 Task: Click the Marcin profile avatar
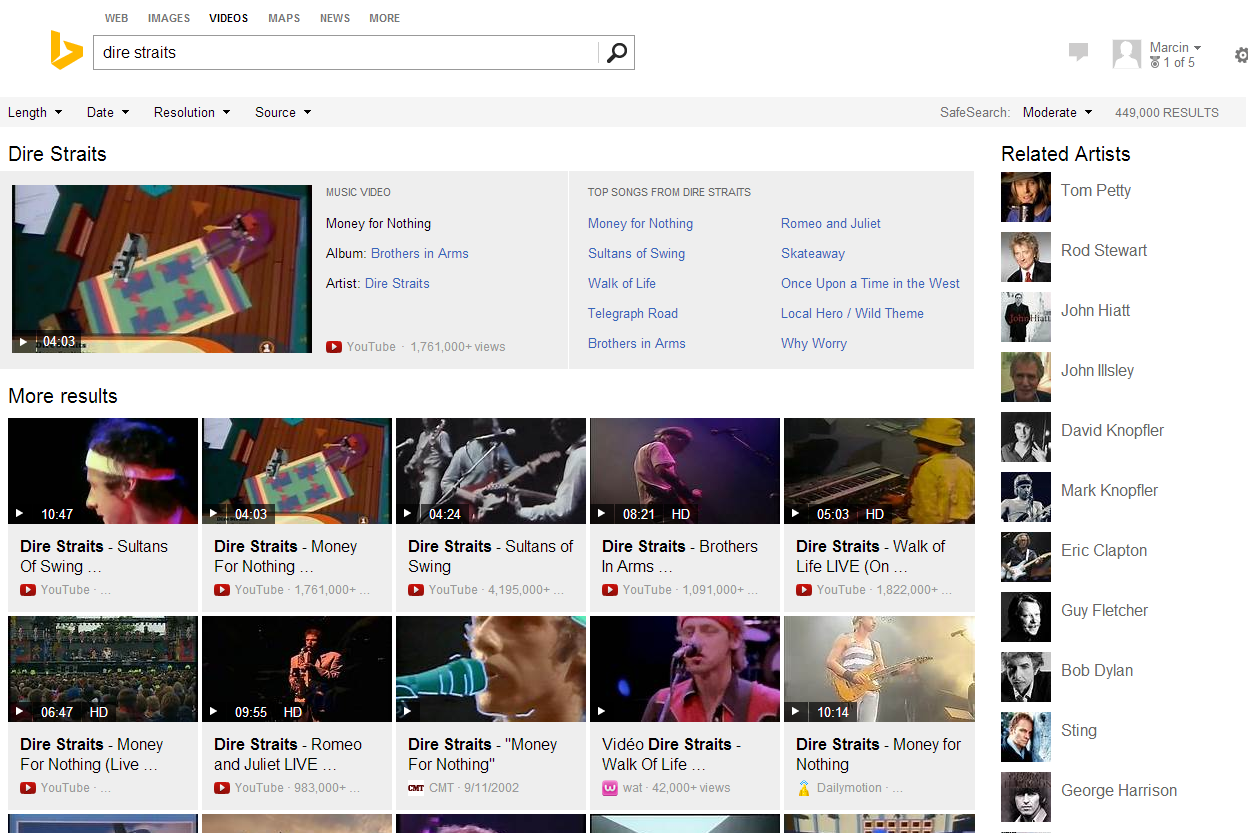click(1127, 54)
